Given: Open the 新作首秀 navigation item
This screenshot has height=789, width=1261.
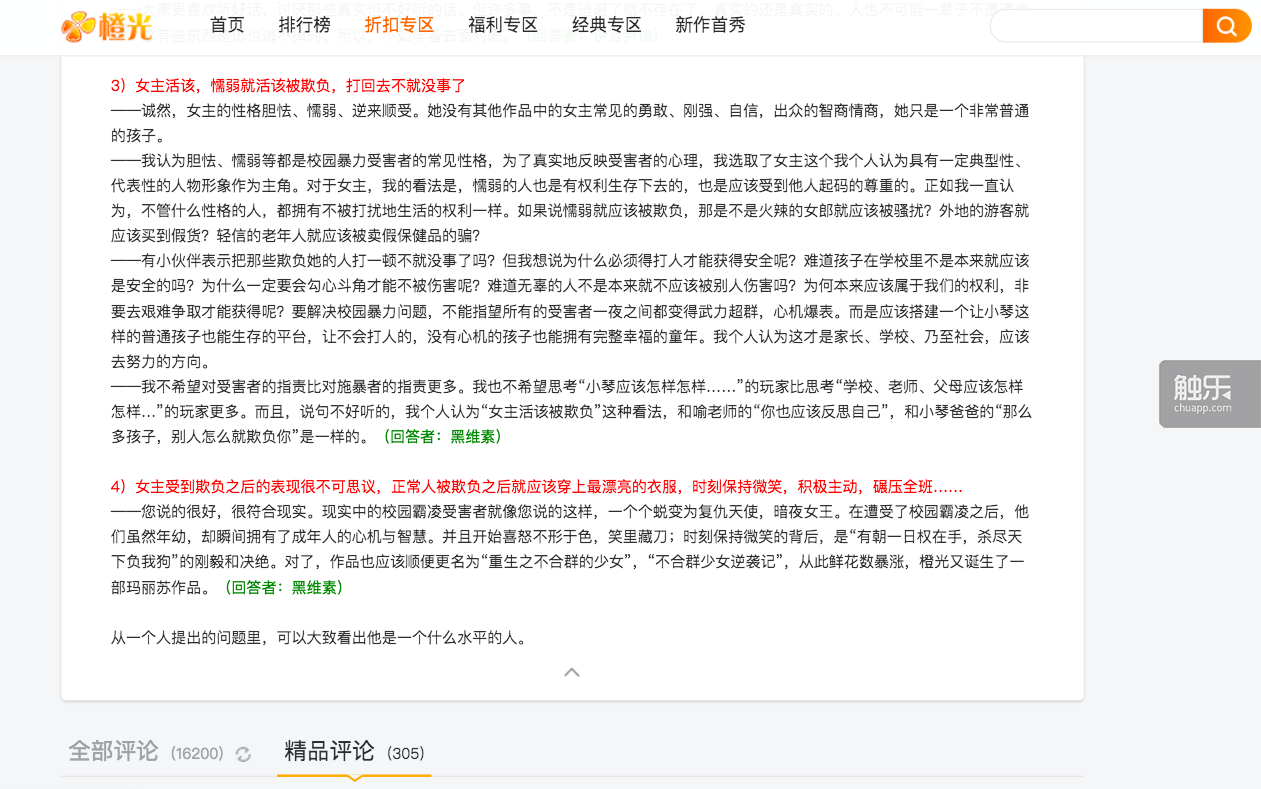Looking at the screenshot, I should click(711, 25).
